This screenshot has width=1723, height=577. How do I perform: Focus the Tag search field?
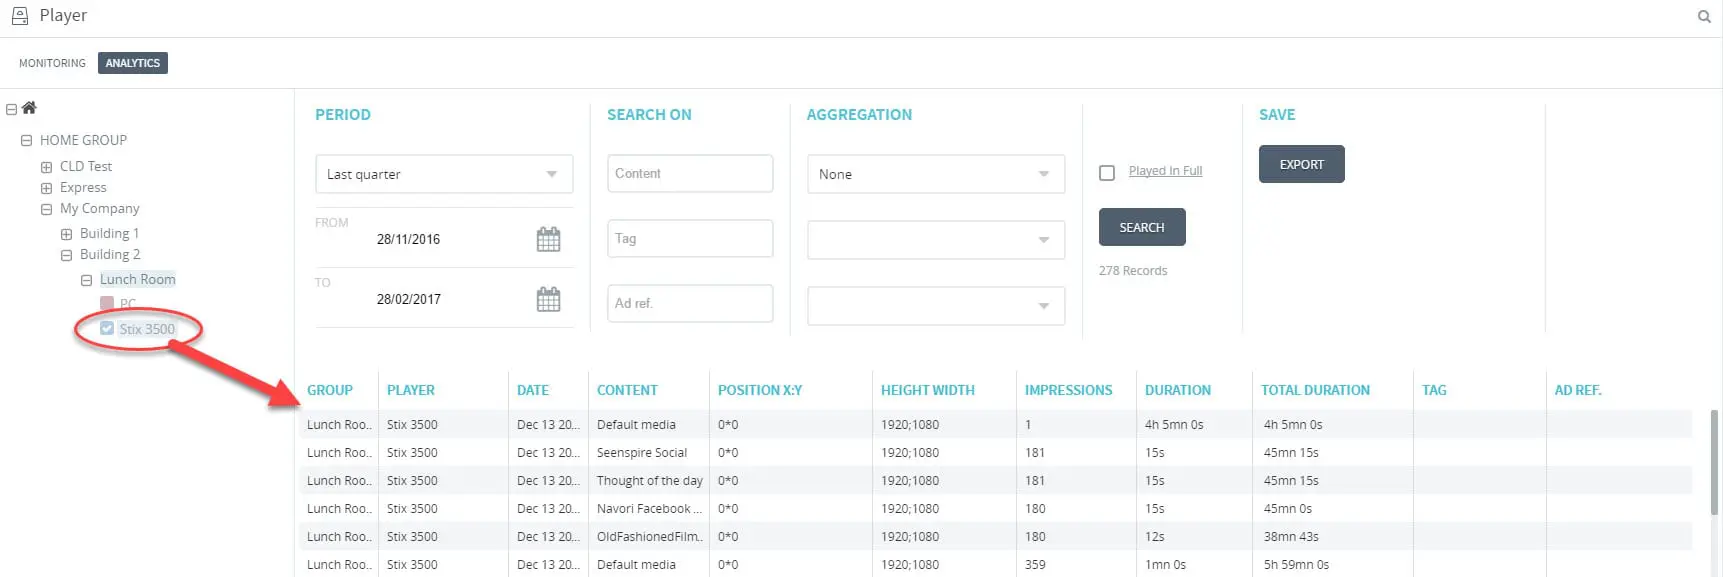click(x=690, y=238)
